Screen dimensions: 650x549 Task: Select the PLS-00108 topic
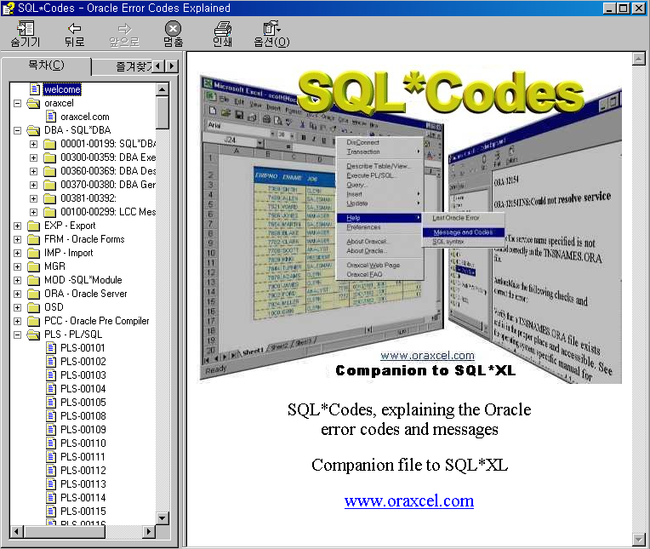click(x=83, y=416)
